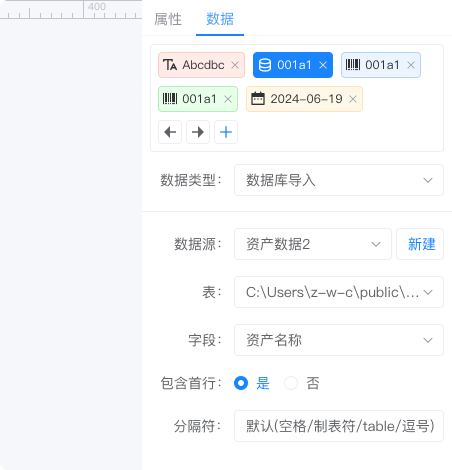
Task: Select the 2024-06-19 date tag
Action: tap(304, 99)
